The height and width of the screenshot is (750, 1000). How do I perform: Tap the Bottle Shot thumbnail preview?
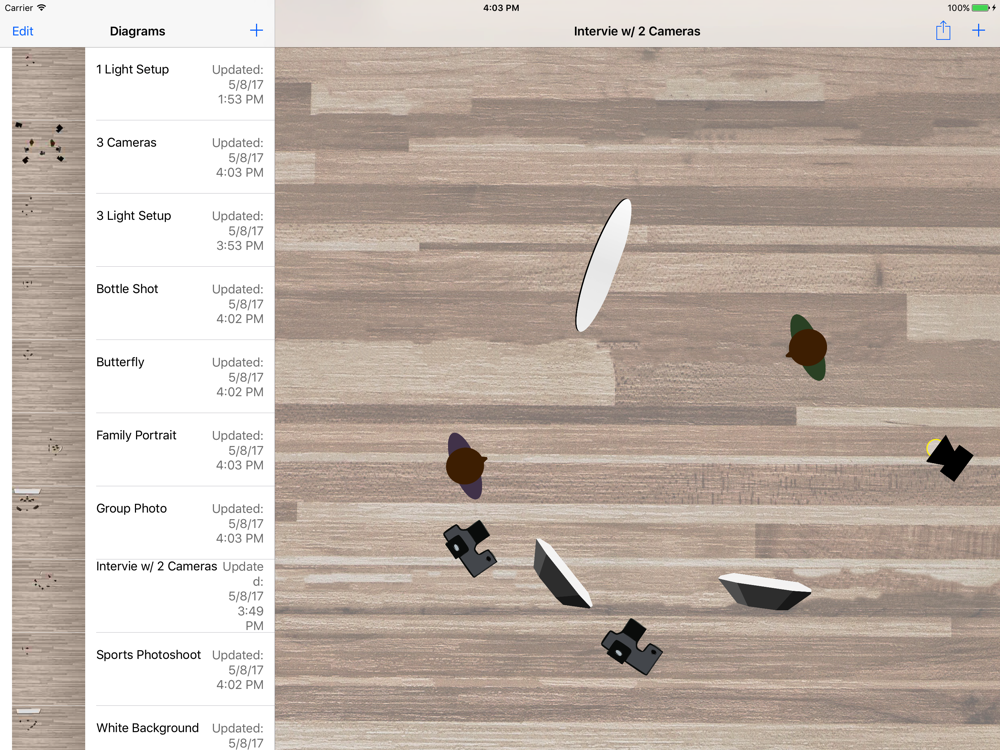[48, 304]
